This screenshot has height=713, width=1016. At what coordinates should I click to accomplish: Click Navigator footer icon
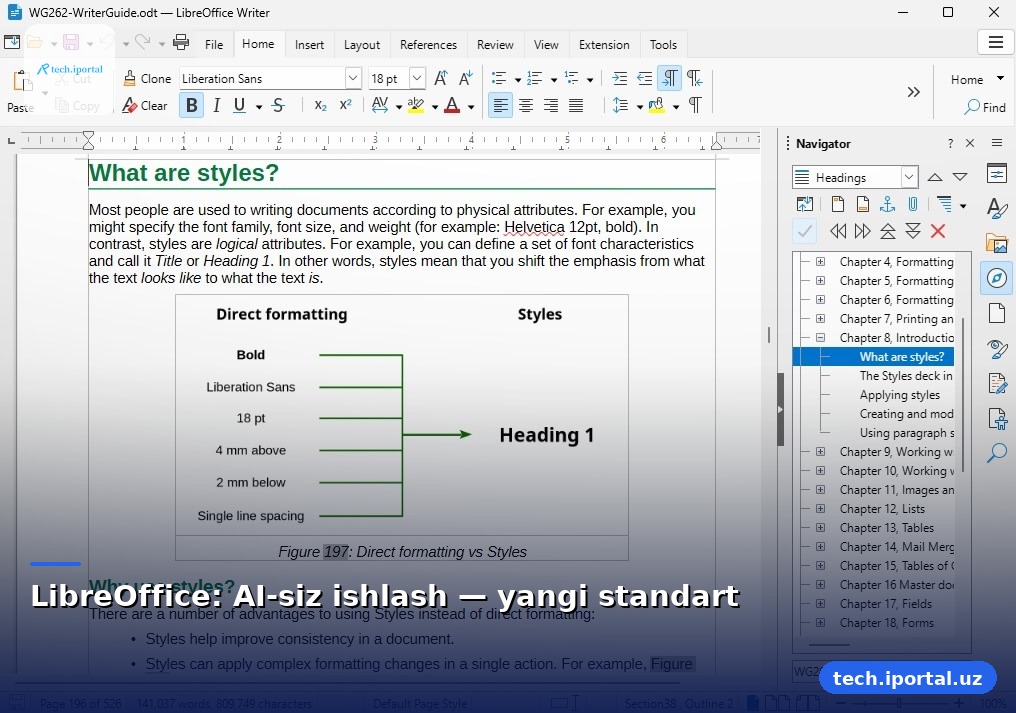pyautogui.click(x=862, y=205)
